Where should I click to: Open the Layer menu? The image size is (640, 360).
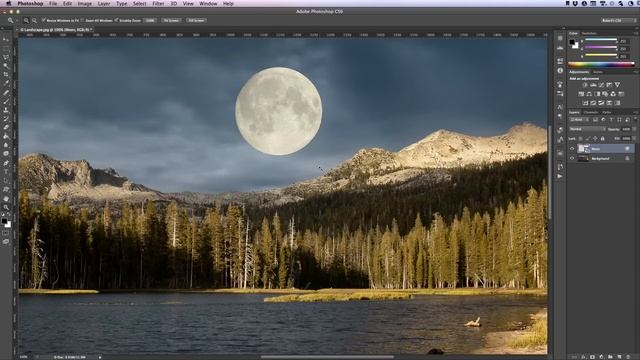point(104,3)
